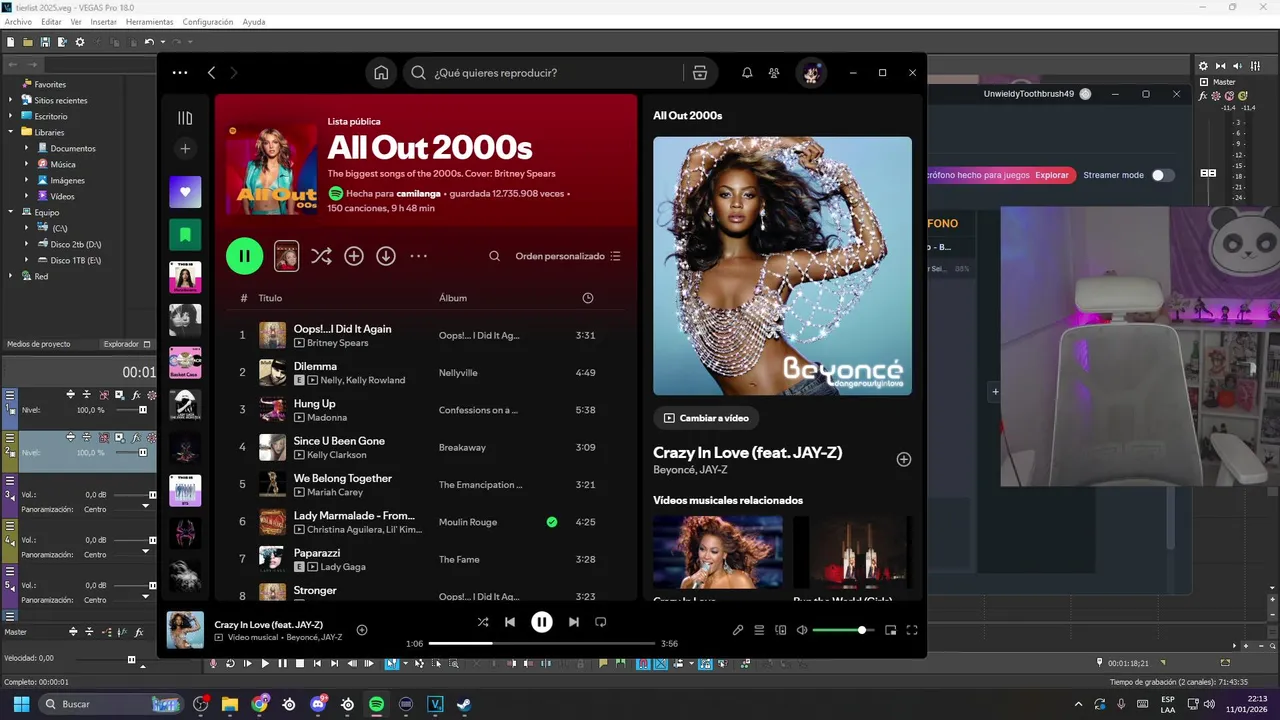Toggle Streamer mode switch
This screenshot has height=720, width=1280.
pos(1162,175)
